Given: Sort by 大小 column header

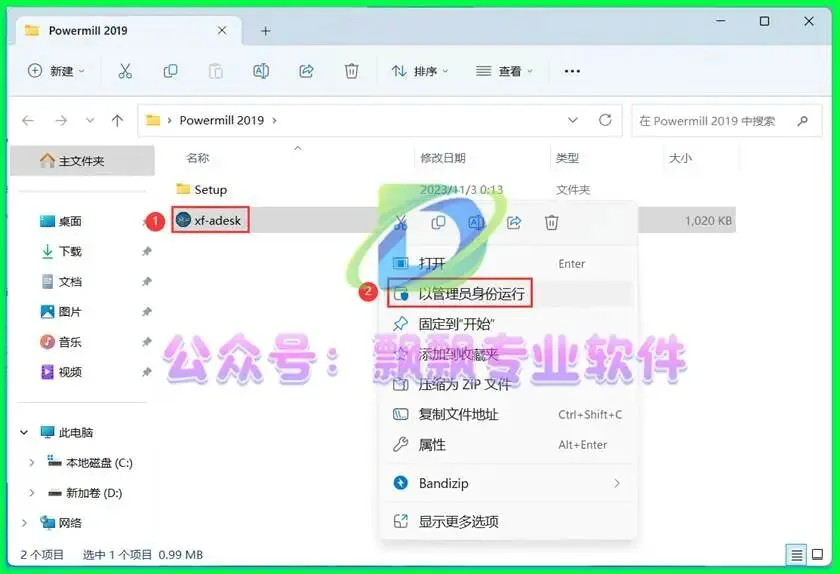Looking at the screenshot, I should point(680,158).
